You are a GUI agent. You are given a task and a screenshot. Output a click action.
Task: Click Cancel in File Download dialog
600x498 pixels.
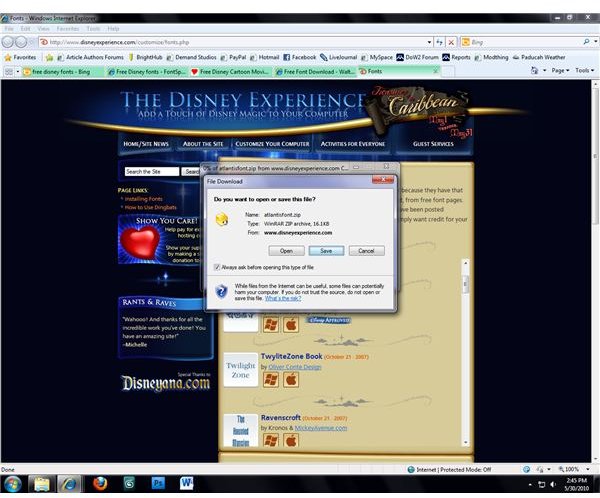click(x=366, y=251)
